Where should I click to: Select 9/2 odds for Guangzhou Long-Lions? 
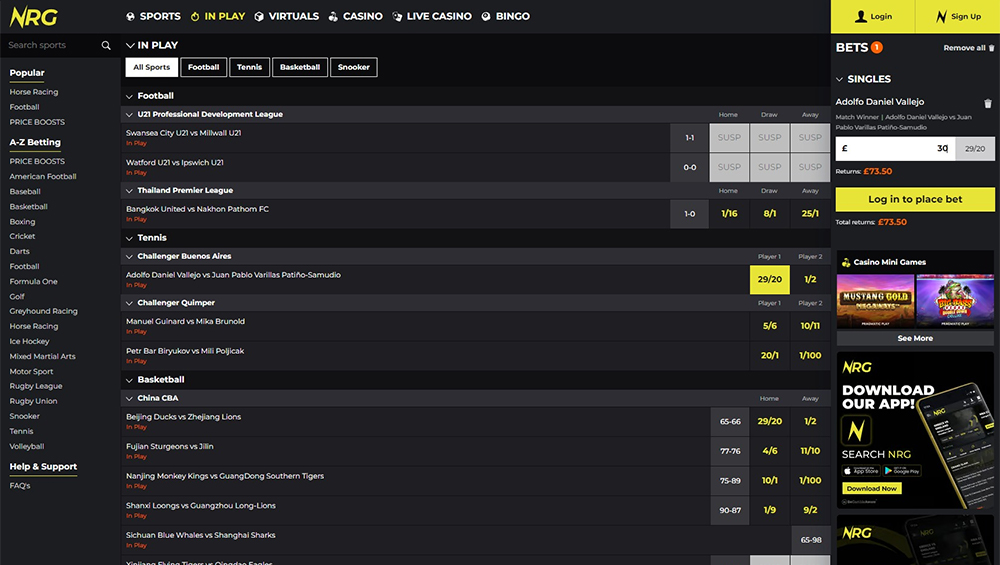pyautogui.click(x=811, y=510)
